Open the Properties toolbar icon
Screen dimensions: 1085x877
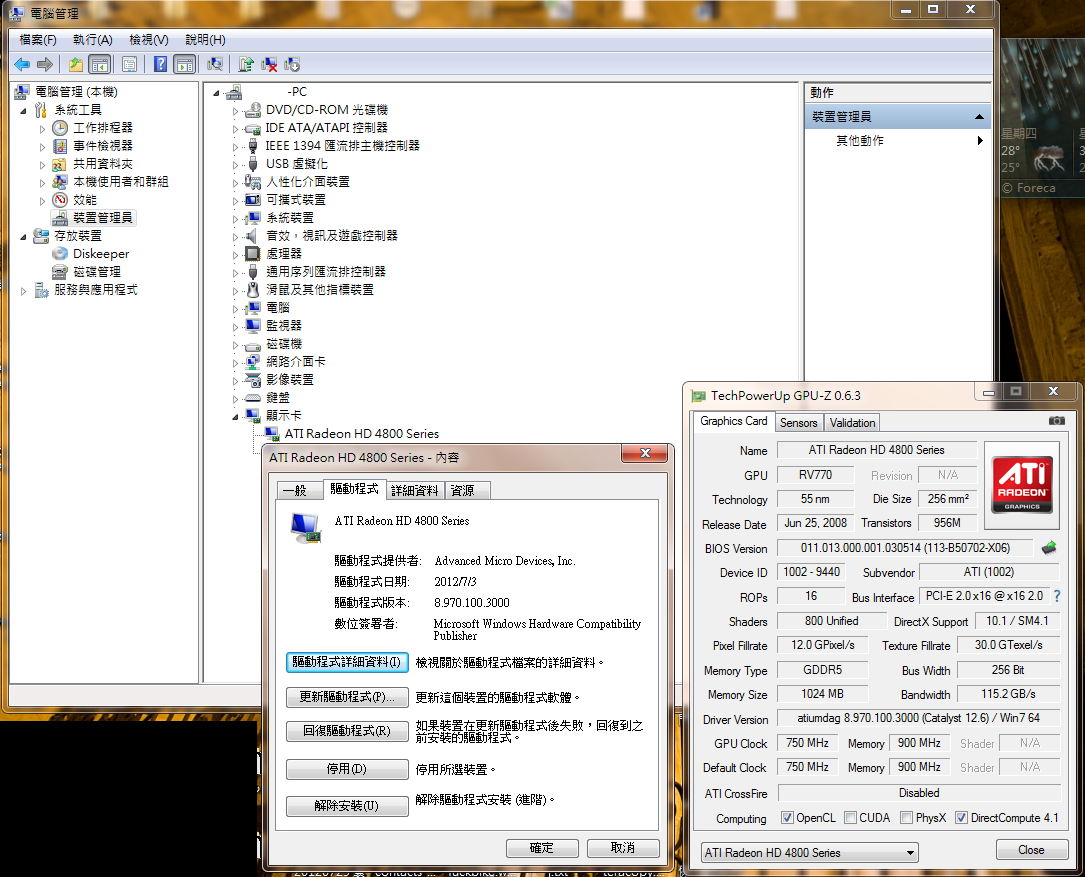129,64
